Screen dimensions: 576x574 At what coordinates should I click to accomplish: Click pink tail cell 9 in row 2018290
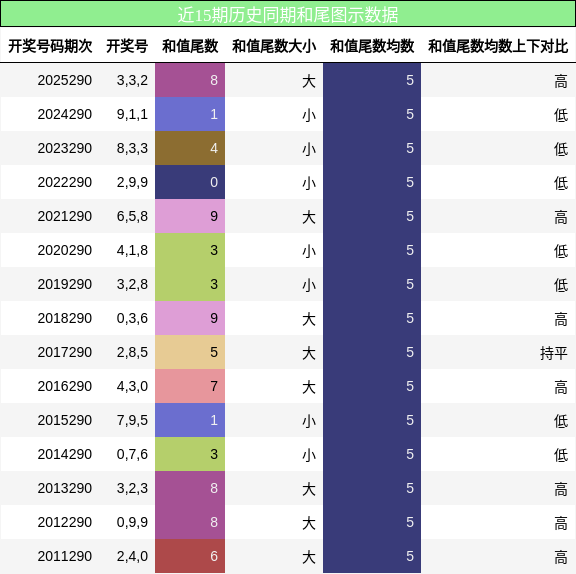190,318
